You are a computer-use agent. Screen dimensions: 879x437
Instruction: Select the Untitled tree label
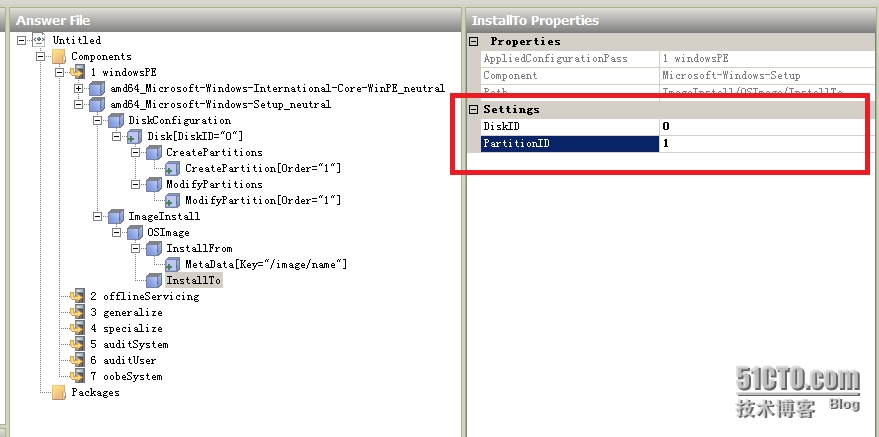[x=77, y=40]
